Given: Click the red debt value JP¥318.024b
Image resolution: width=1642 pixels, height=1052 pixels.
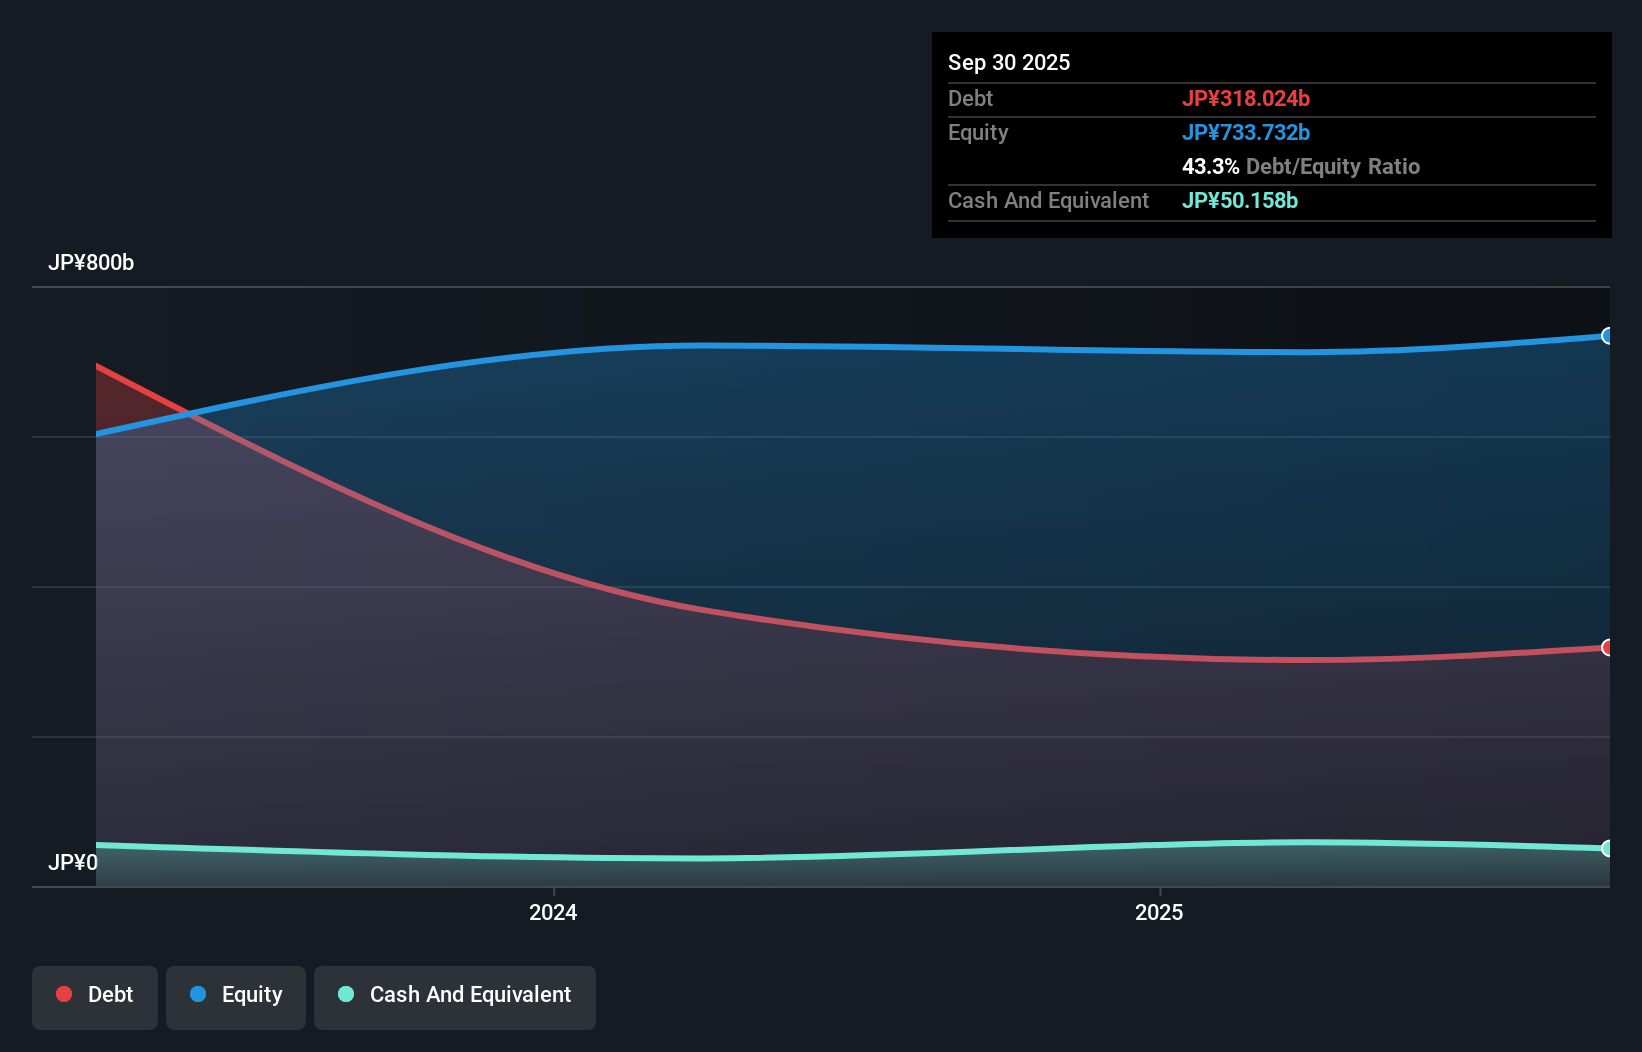Looking at the screenshot, I should 1248,98.
